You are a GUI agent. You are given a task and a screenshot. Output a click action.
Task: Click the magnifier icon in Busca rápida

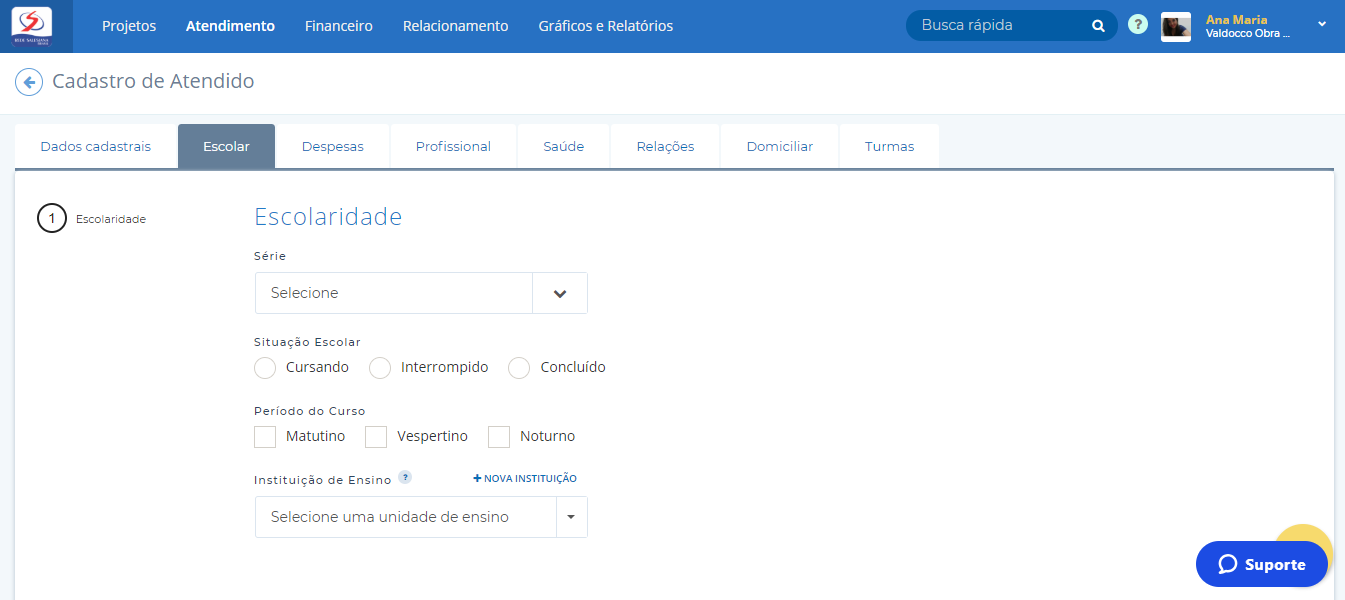pyautogui.click(x=1098, y=26)
